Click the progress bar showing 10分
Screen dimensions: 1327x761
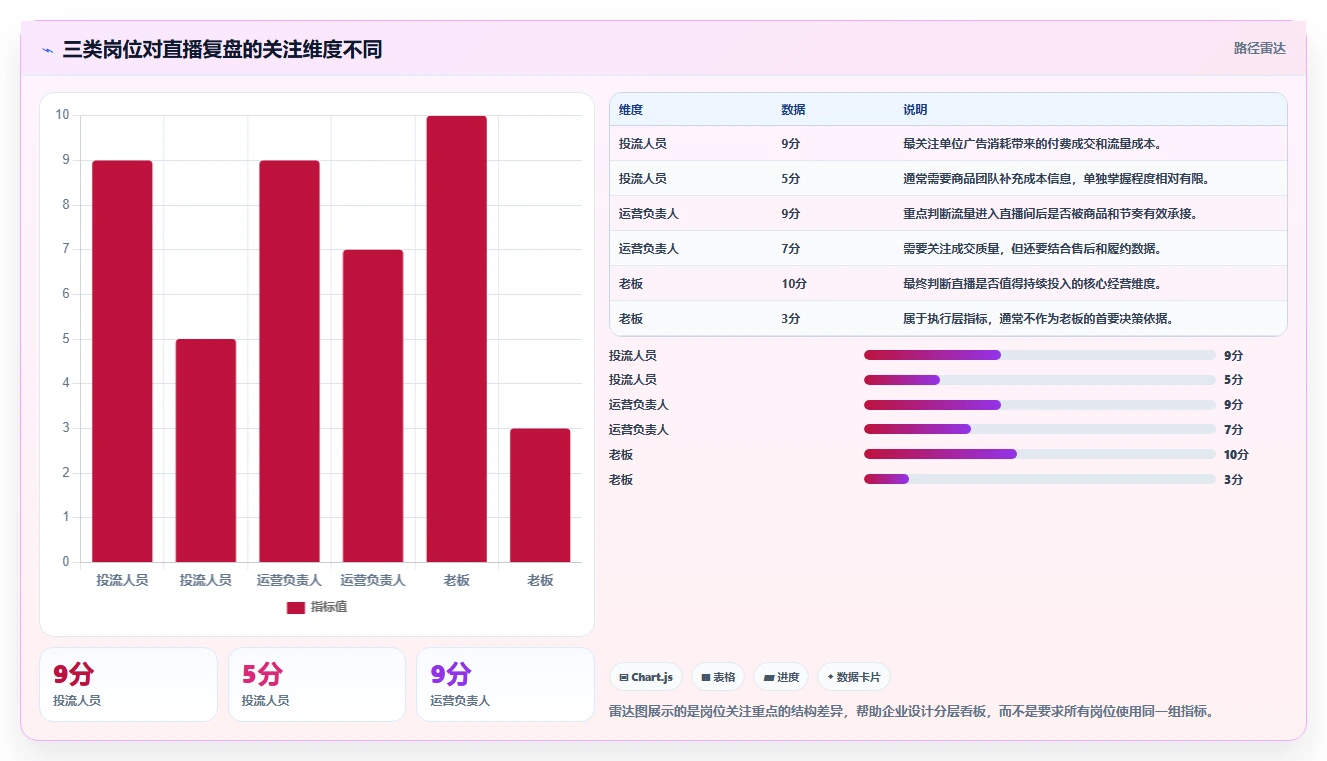click(x=1040, y=454)
